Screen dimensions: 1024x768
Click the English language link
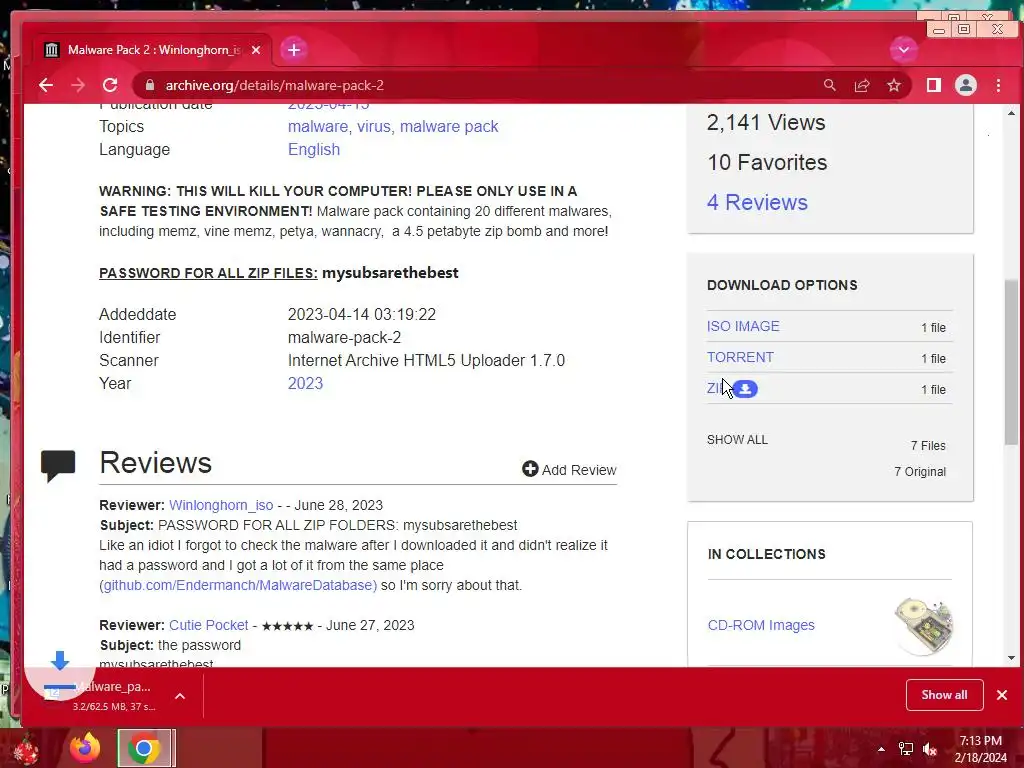pyautogui.click(x=314, y=150)
